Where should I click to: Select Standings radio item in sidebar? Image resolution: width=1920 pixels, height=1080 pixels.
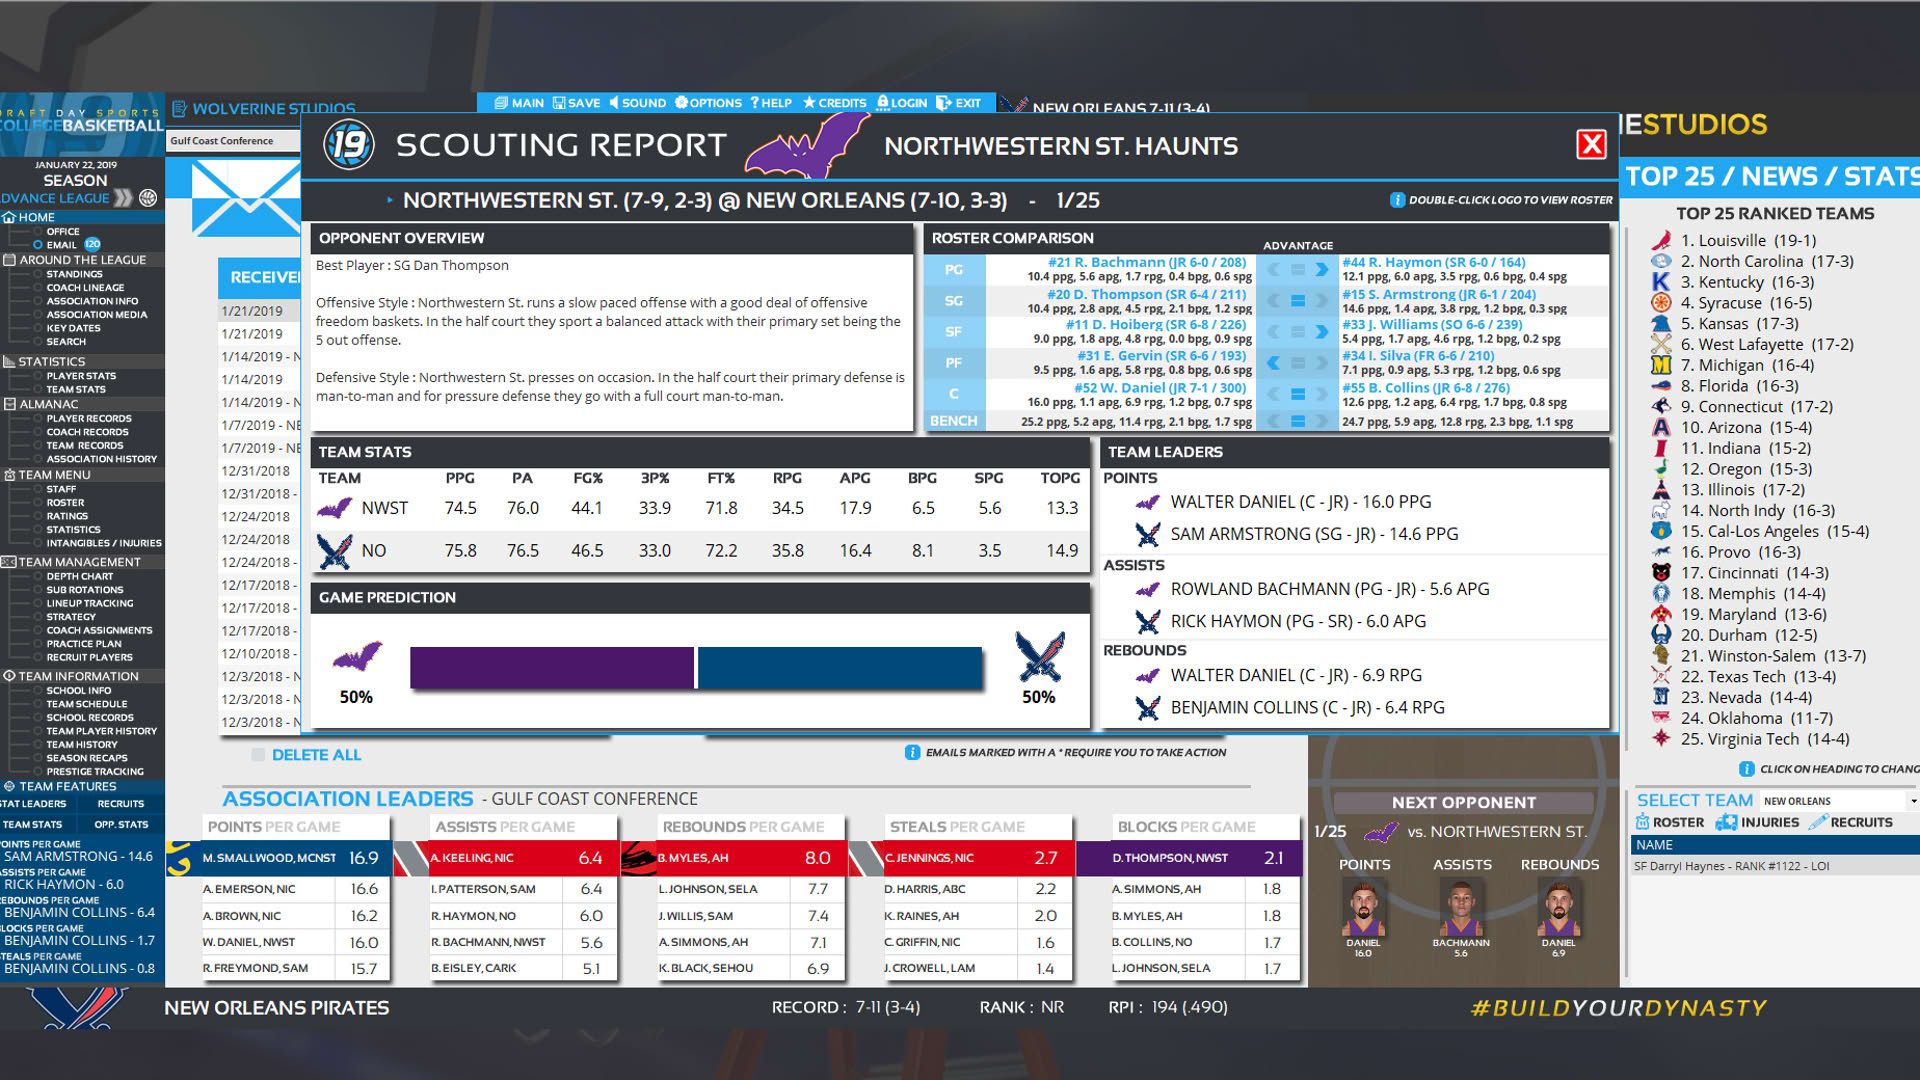click(x=38, y=274)
